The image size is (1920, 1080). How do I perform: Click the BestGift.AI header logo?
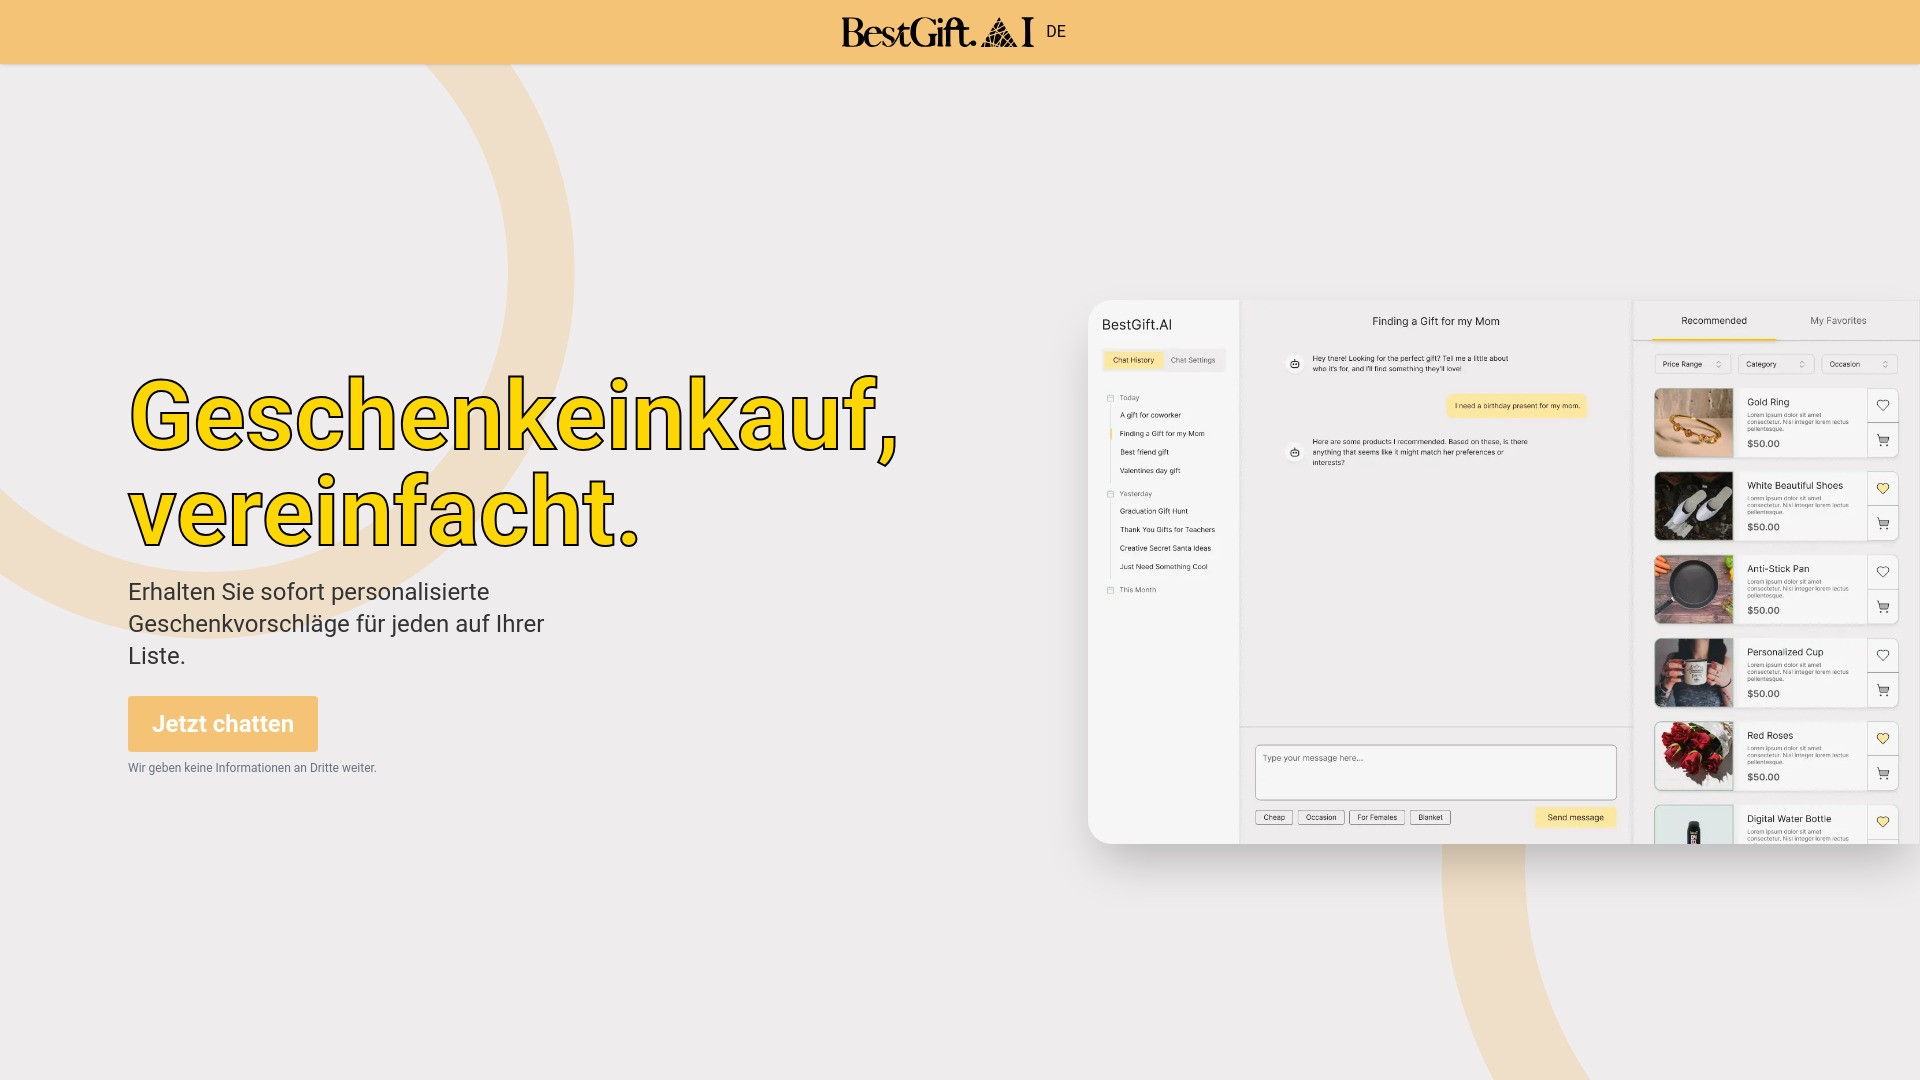[937, 32]
